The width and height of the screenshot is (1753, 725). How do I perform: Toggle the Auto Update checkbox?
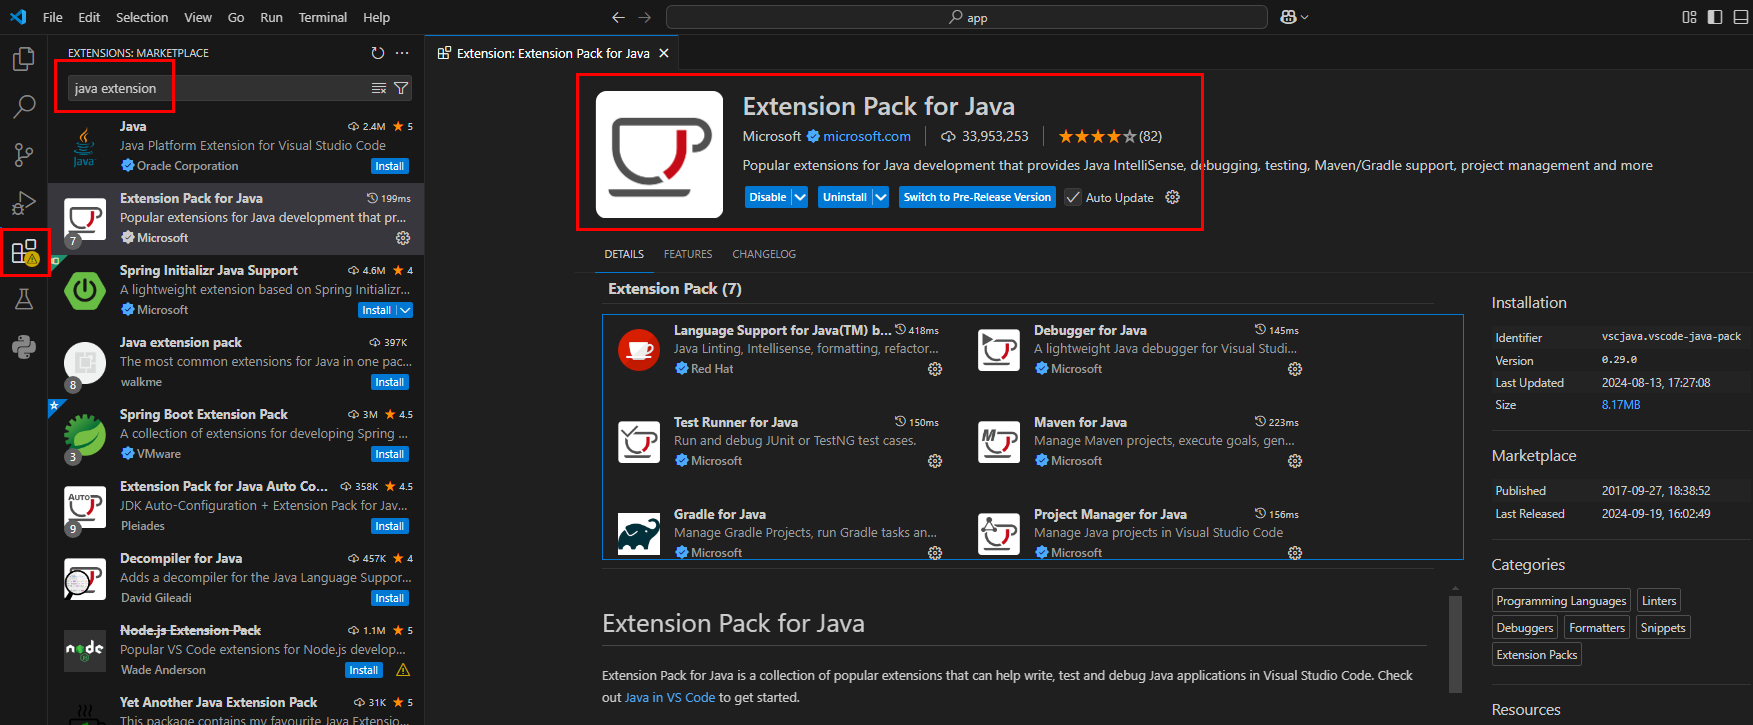(1073, 197)
